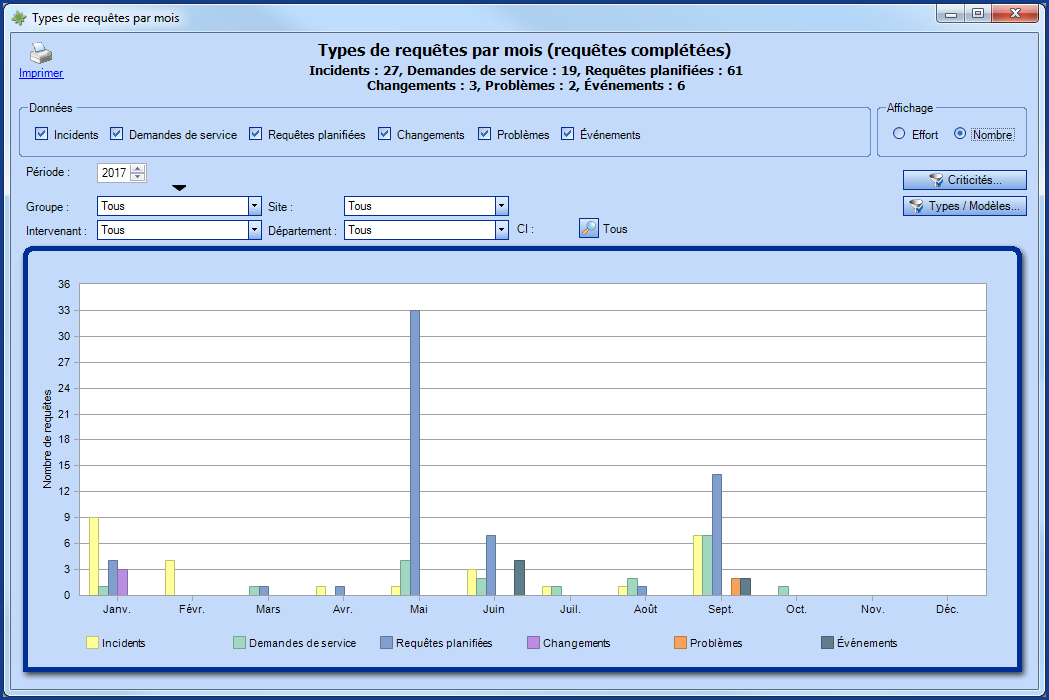Uncheck the Incidents checkbox
Viewport: 1049px width, 700px height.
(x=41, y=133)
